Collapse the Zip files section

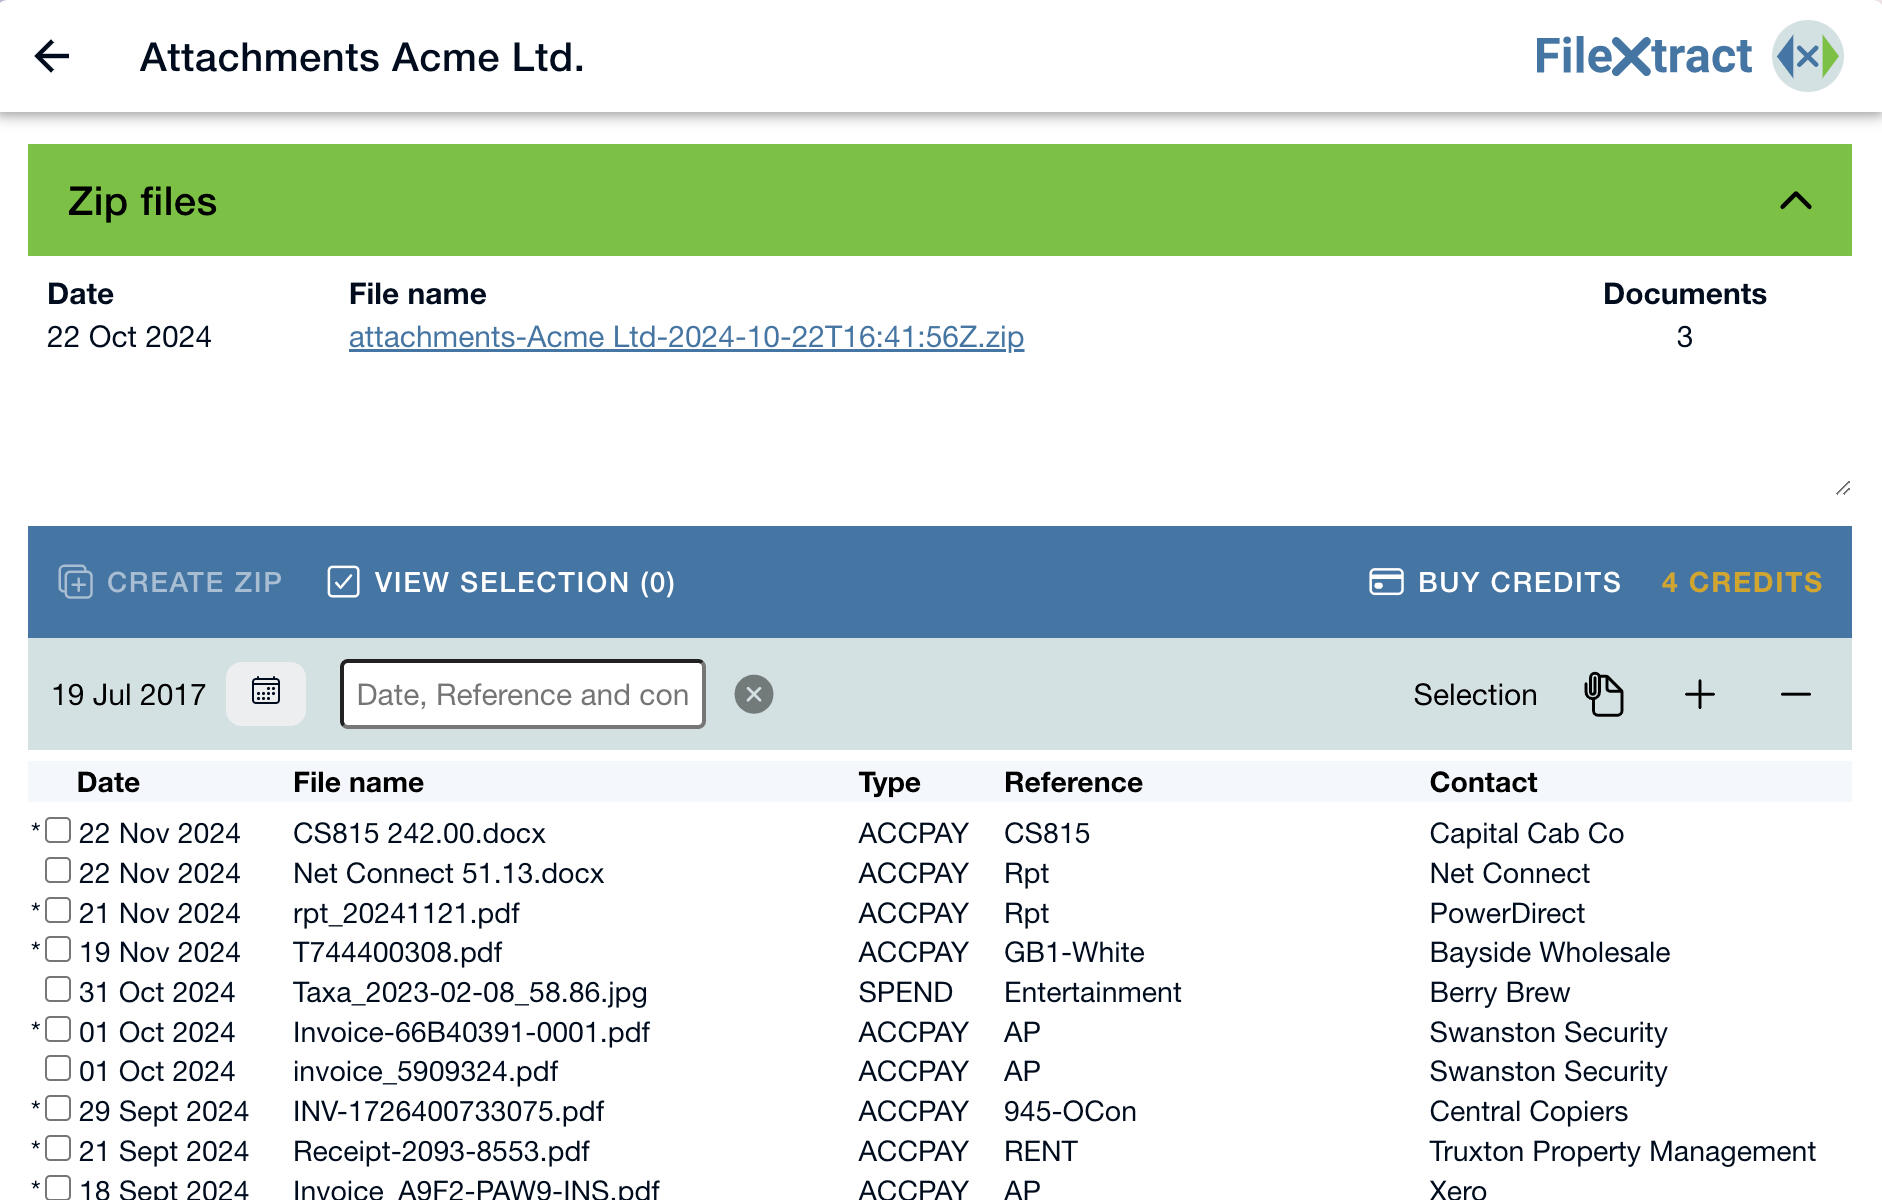pos(1796,200)
